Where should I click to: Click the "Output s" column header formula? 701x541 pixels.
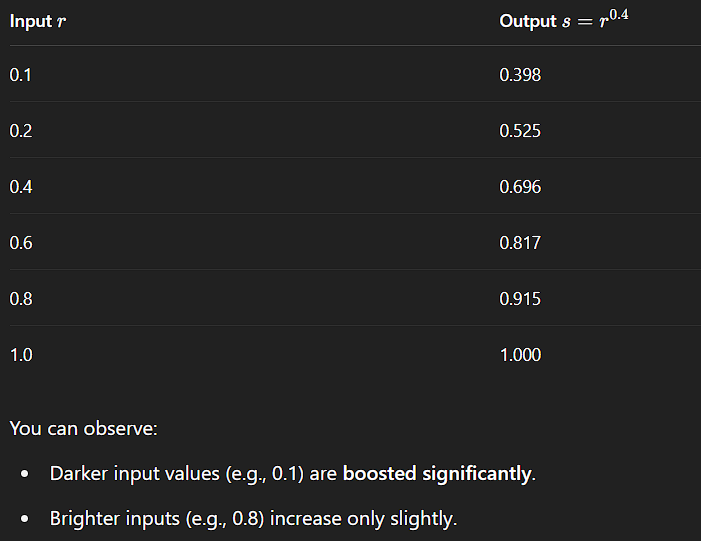click(564, 21)
